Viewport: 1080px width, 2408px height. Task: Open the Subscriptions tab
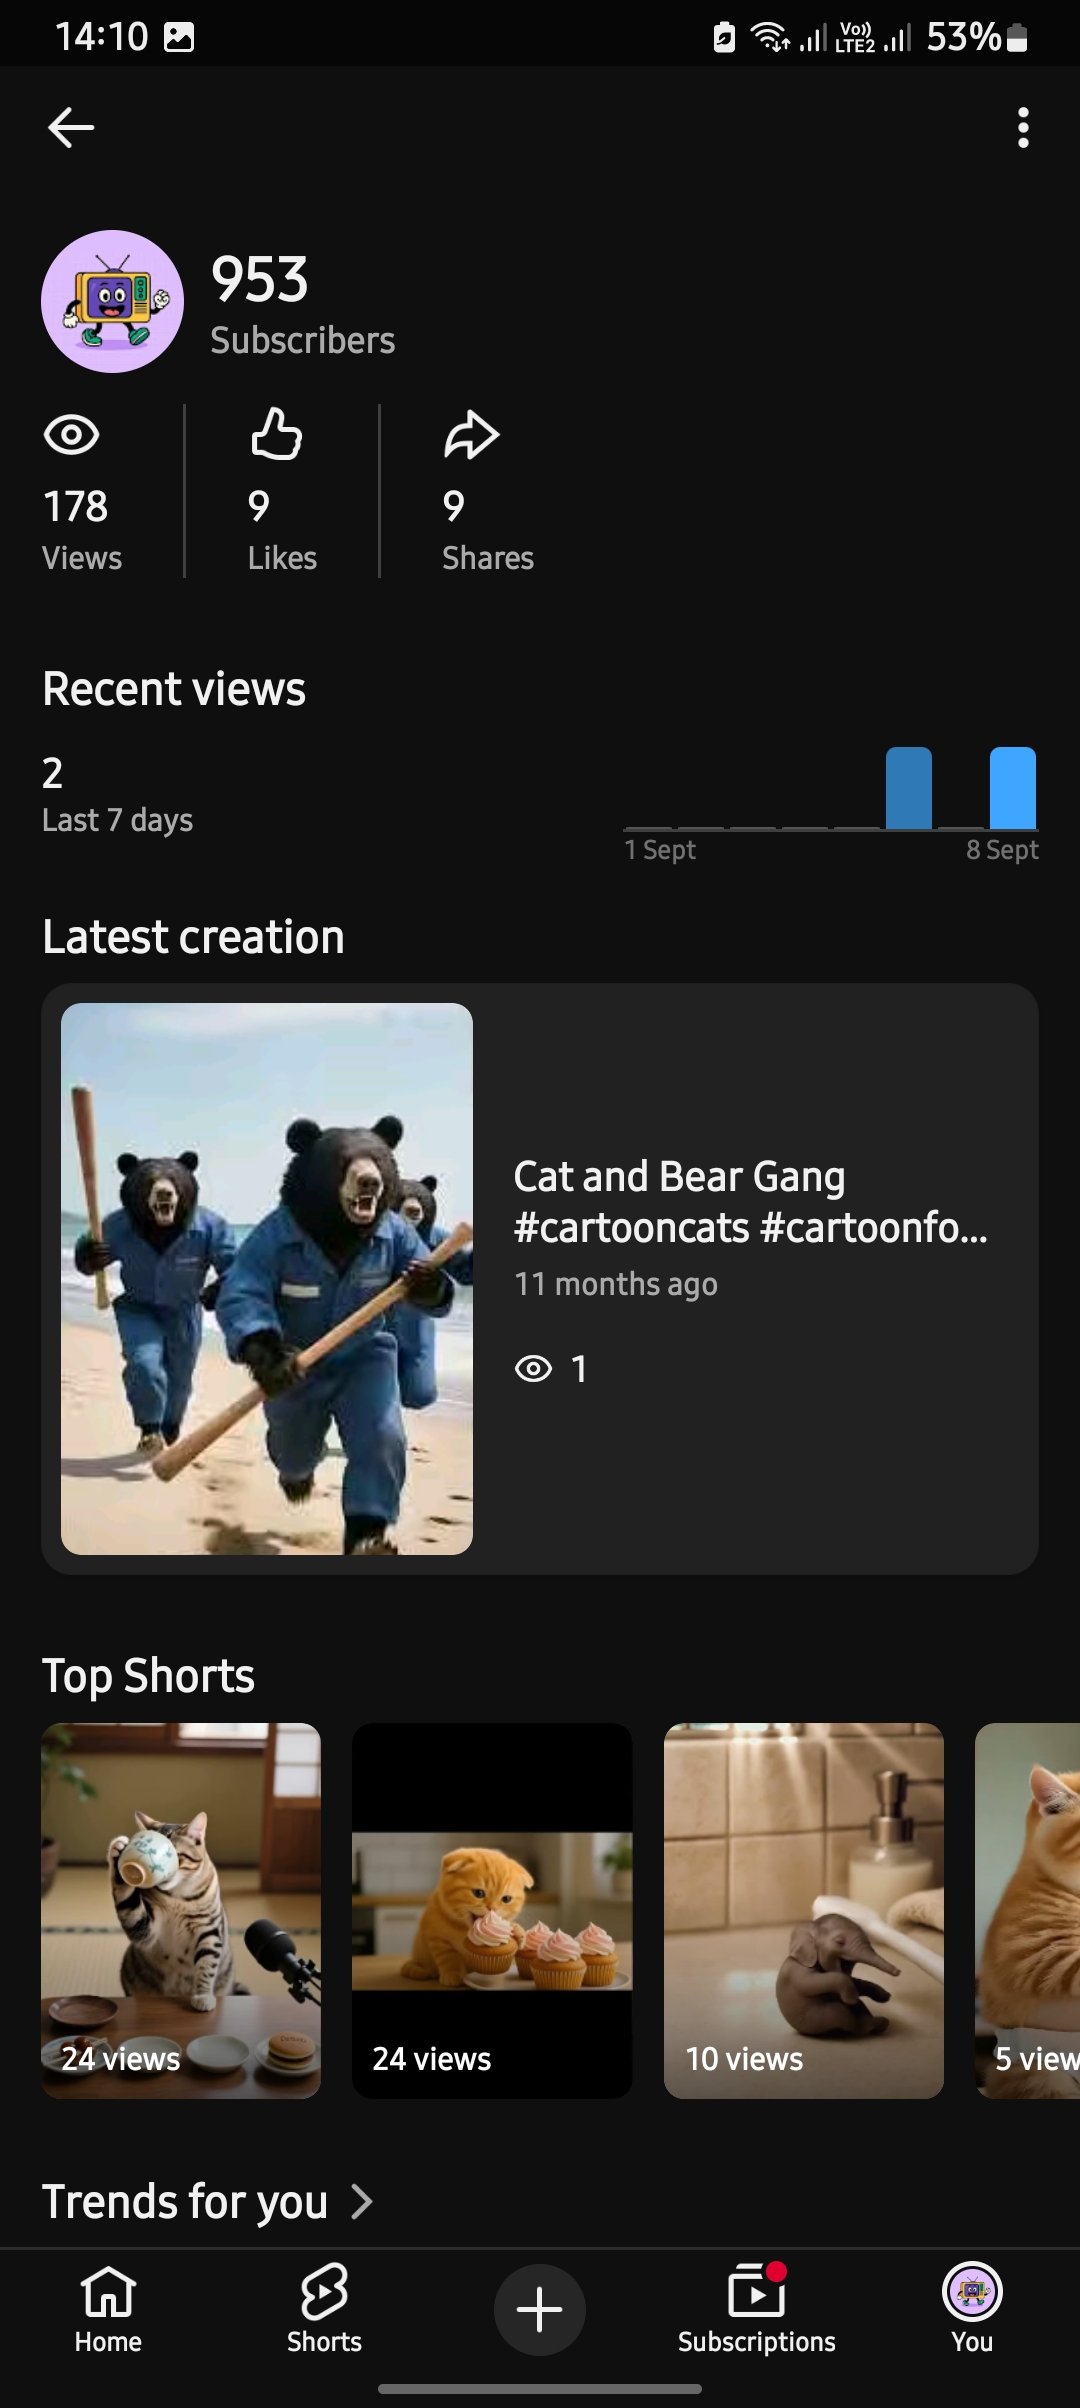pyautogui.click(x=757, y=2309)
